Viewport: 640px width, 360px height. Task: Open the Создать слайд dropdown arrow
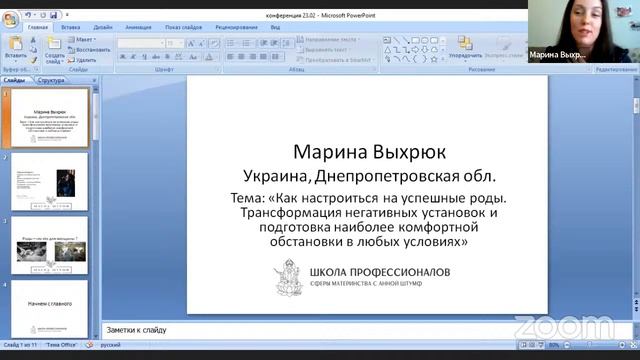(x=62, y=62)
